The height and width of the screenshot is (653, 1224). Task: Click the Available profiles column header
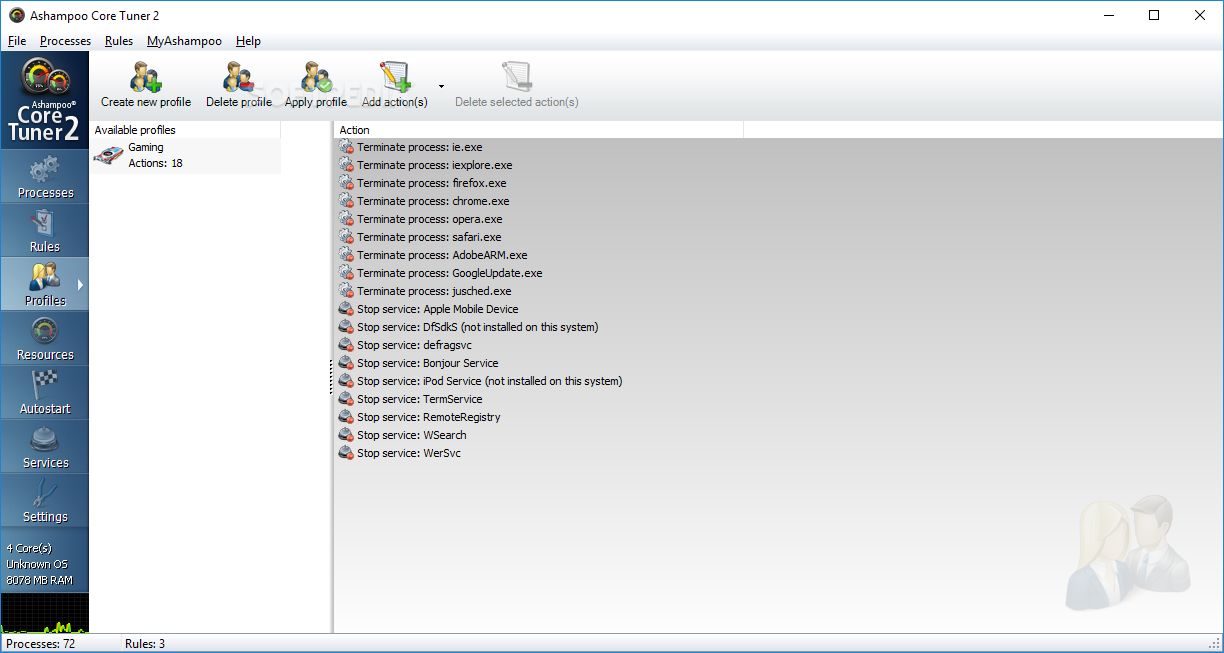[x=186, y=130]
